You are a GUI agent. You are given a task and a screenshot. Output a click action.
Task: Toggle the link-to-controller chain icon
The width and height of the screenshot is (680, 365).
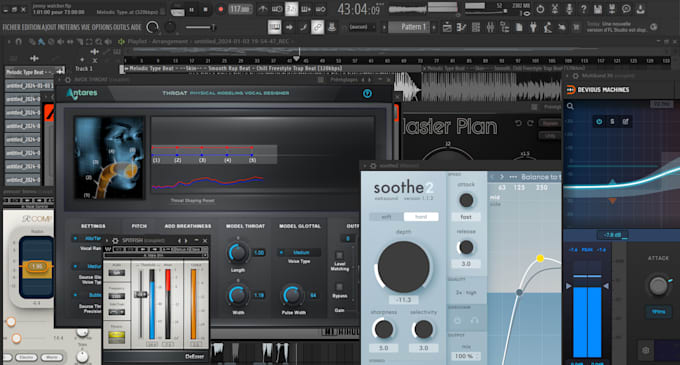tap(317, 27)
